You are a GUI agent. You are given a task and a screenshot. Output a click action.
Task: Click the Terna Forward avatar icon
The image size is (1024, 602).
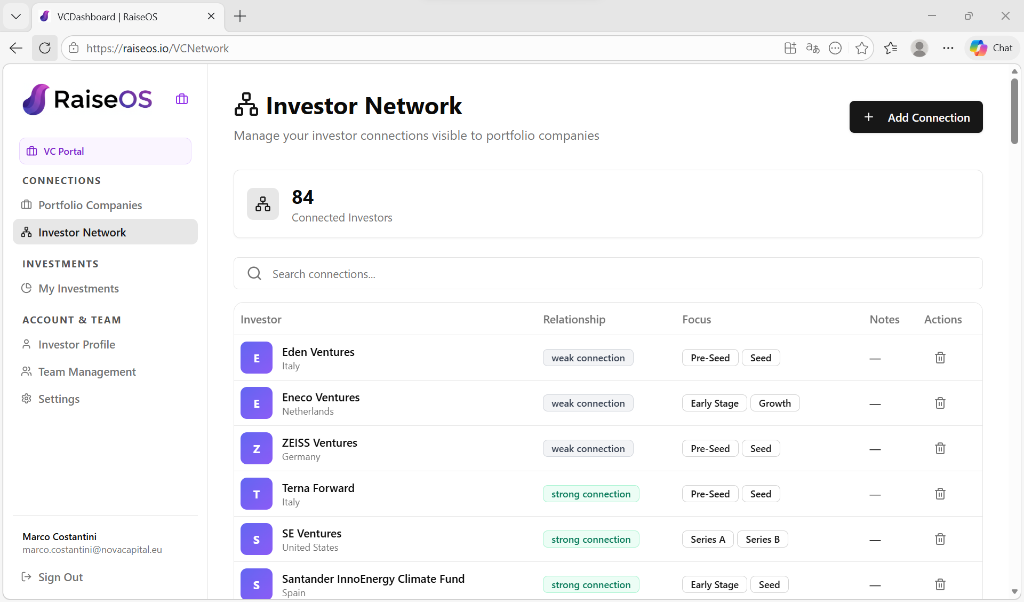click(256, 494)
